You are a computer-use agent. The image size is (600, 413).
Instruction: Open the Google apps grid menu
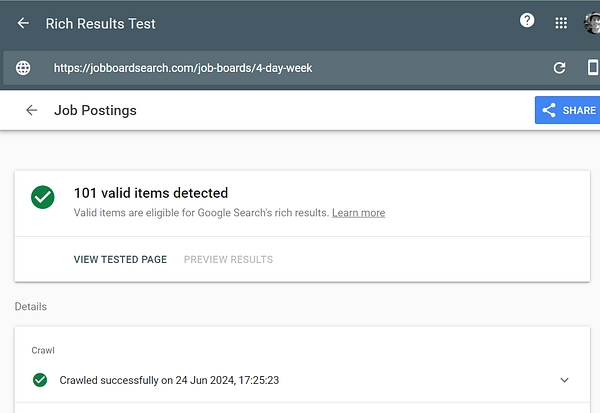[x=561, y=22]
